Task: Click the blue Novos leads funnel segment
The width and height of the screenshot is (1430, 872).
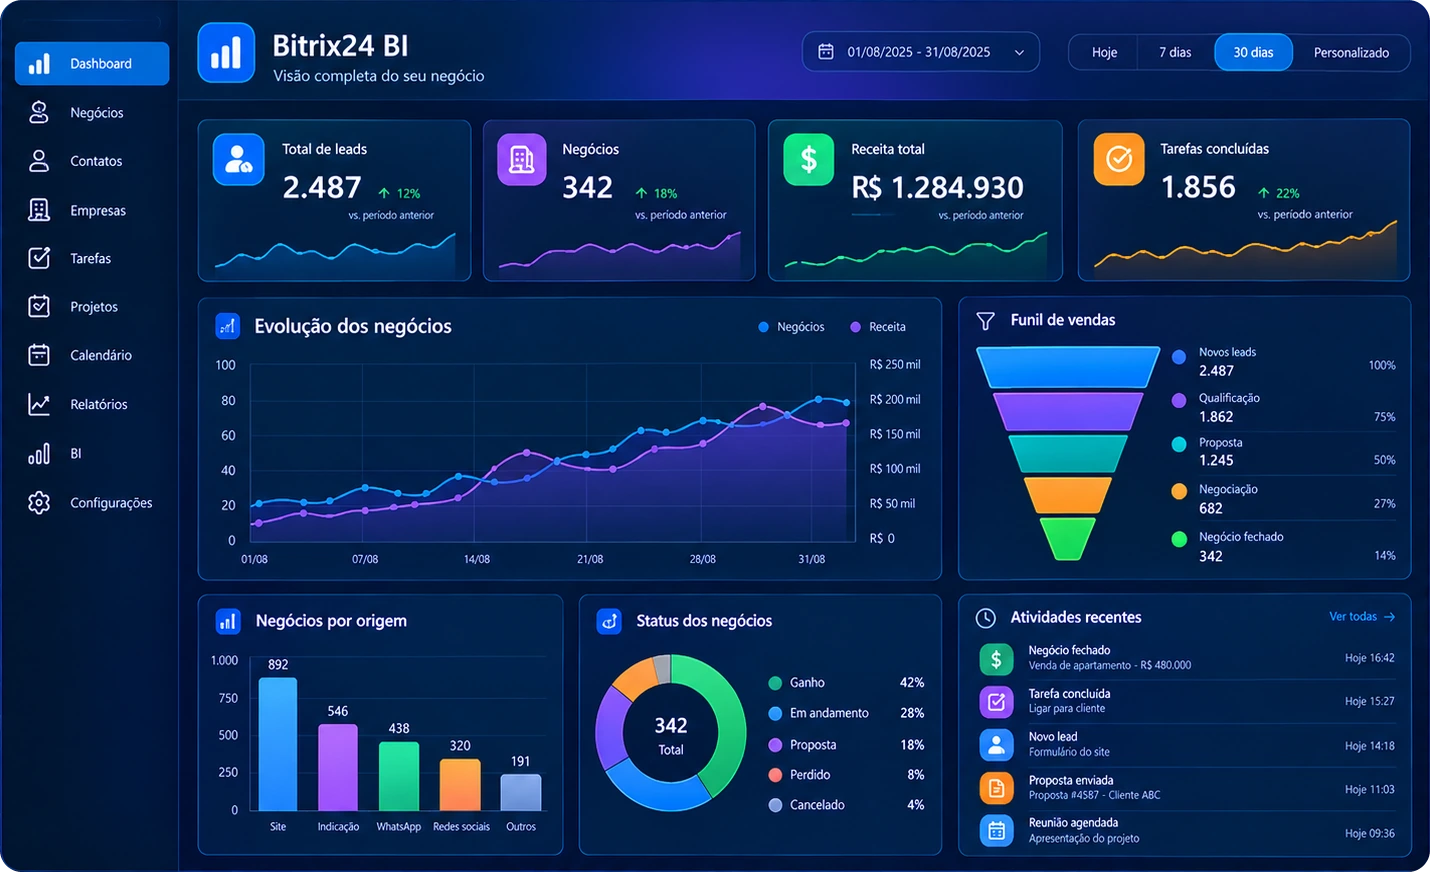Action: tap(1068, 367)
